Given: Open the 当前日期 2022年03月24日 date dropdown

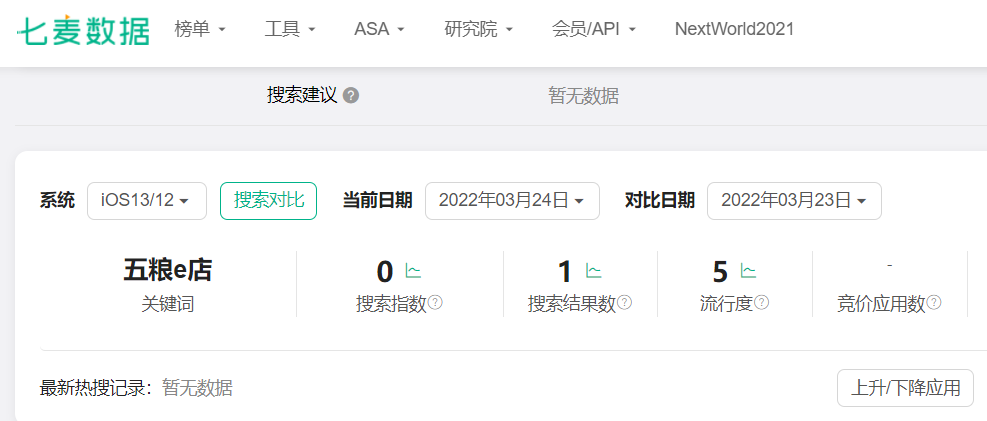Looking at the screenshot, I should tap(512, 201).
